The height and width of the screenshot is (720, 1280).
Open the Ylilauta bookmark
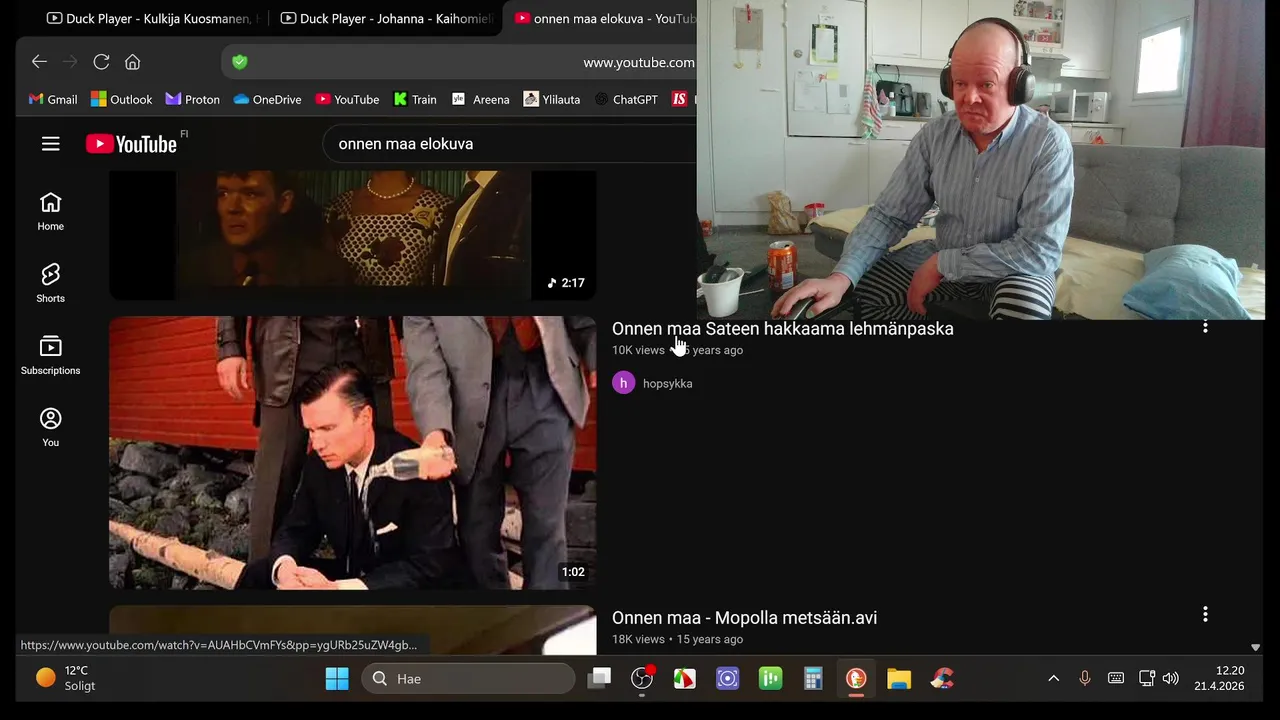pos(552,99)
